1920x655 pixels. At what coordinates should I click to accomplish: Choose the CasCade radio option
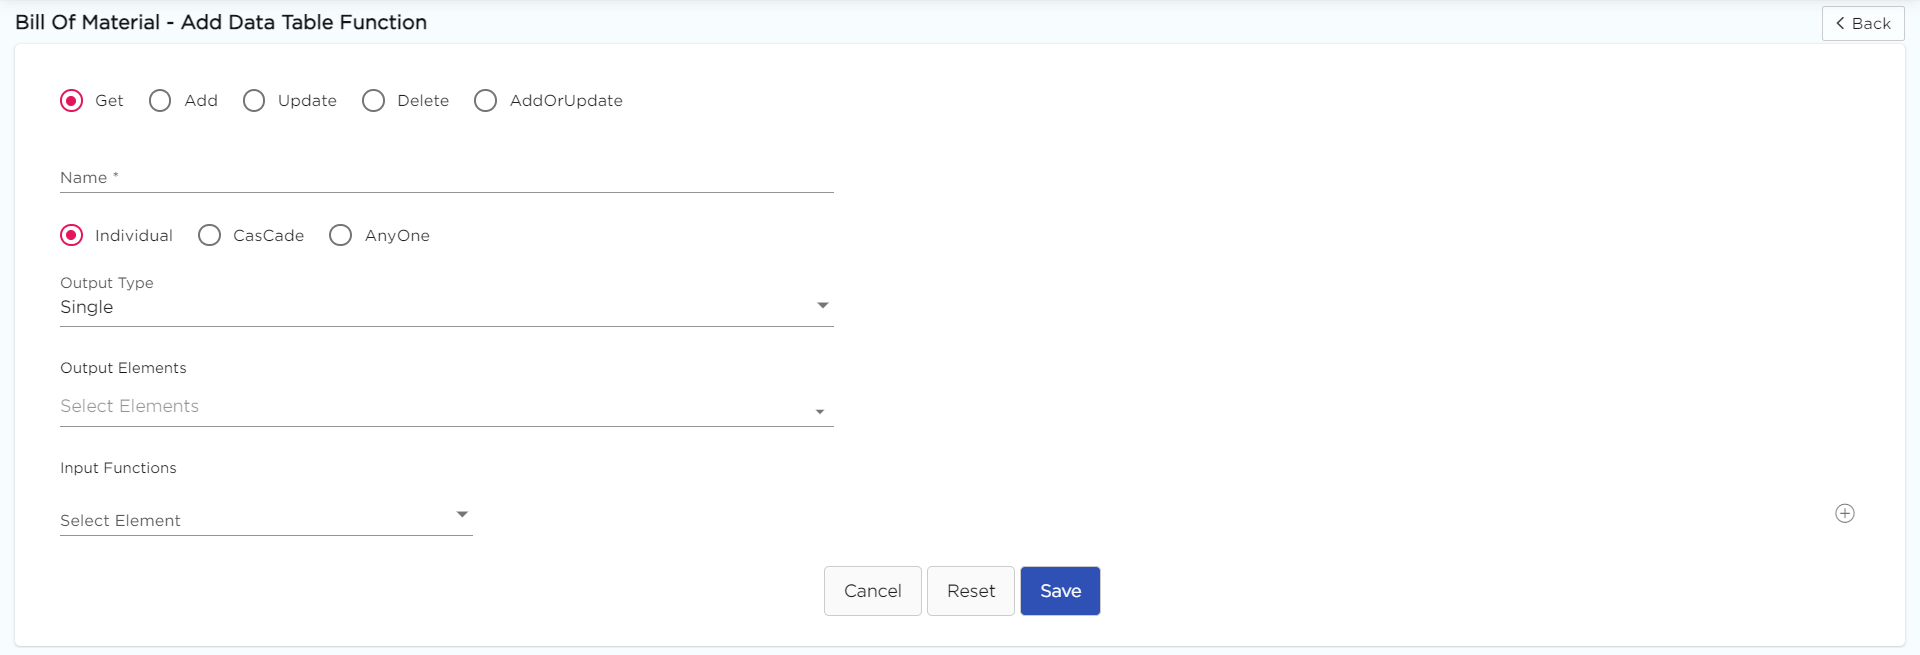(209, 236)
